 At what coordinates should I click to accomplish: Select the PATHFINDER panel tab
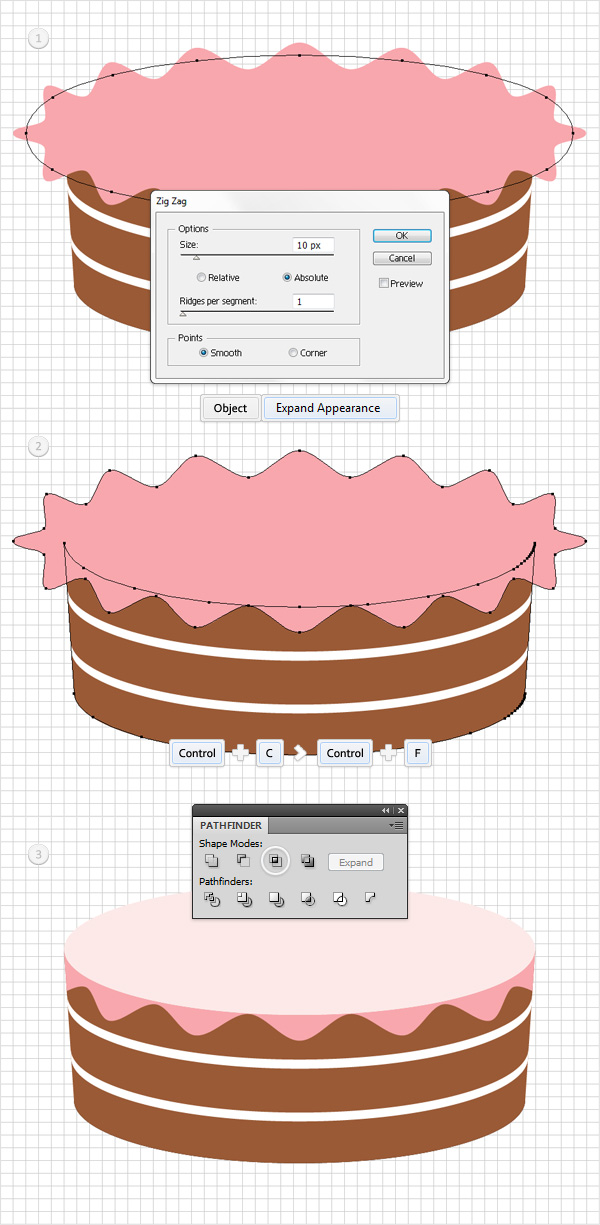[230, 826]
